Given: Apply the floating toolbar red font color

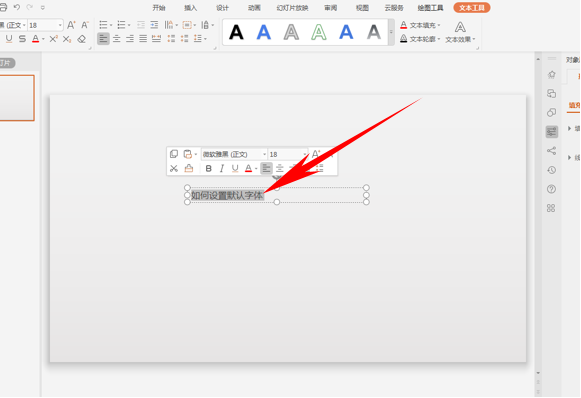Looking at the screenshot, I should point(248,169).
